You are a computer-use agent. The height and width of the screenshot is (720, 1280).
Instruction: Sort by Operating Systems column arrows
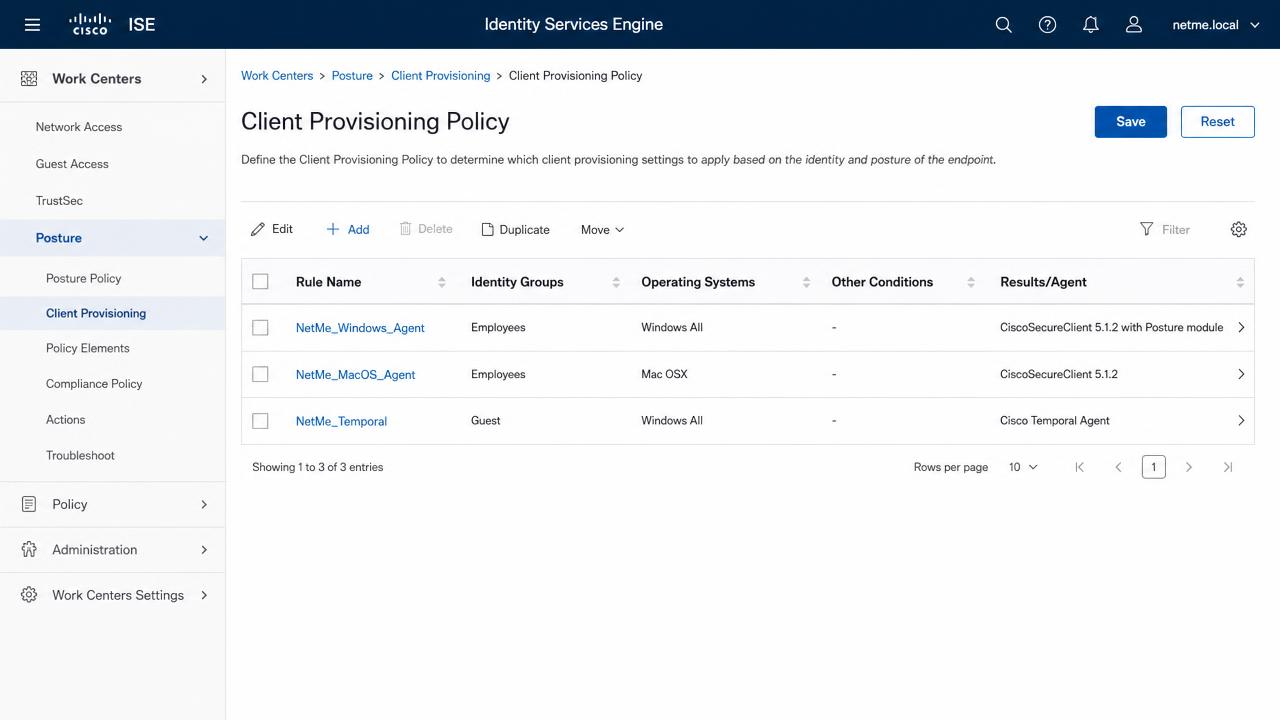pyautogui.click(x=806, y=282)
